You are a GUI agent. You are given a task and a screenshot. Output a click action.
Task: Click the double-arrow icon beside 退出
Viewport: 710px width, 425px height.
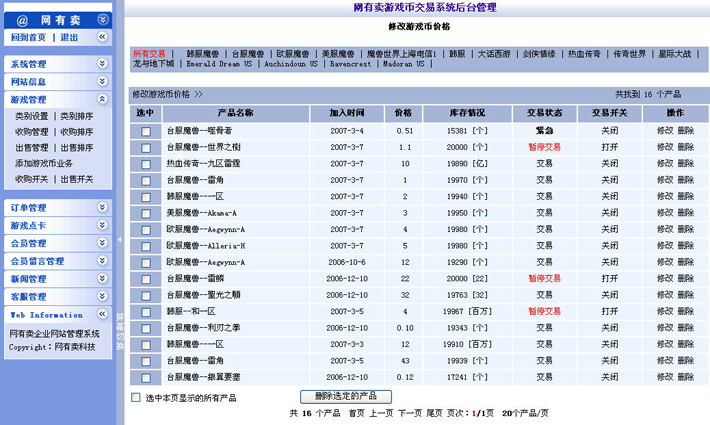pos(102,37)
